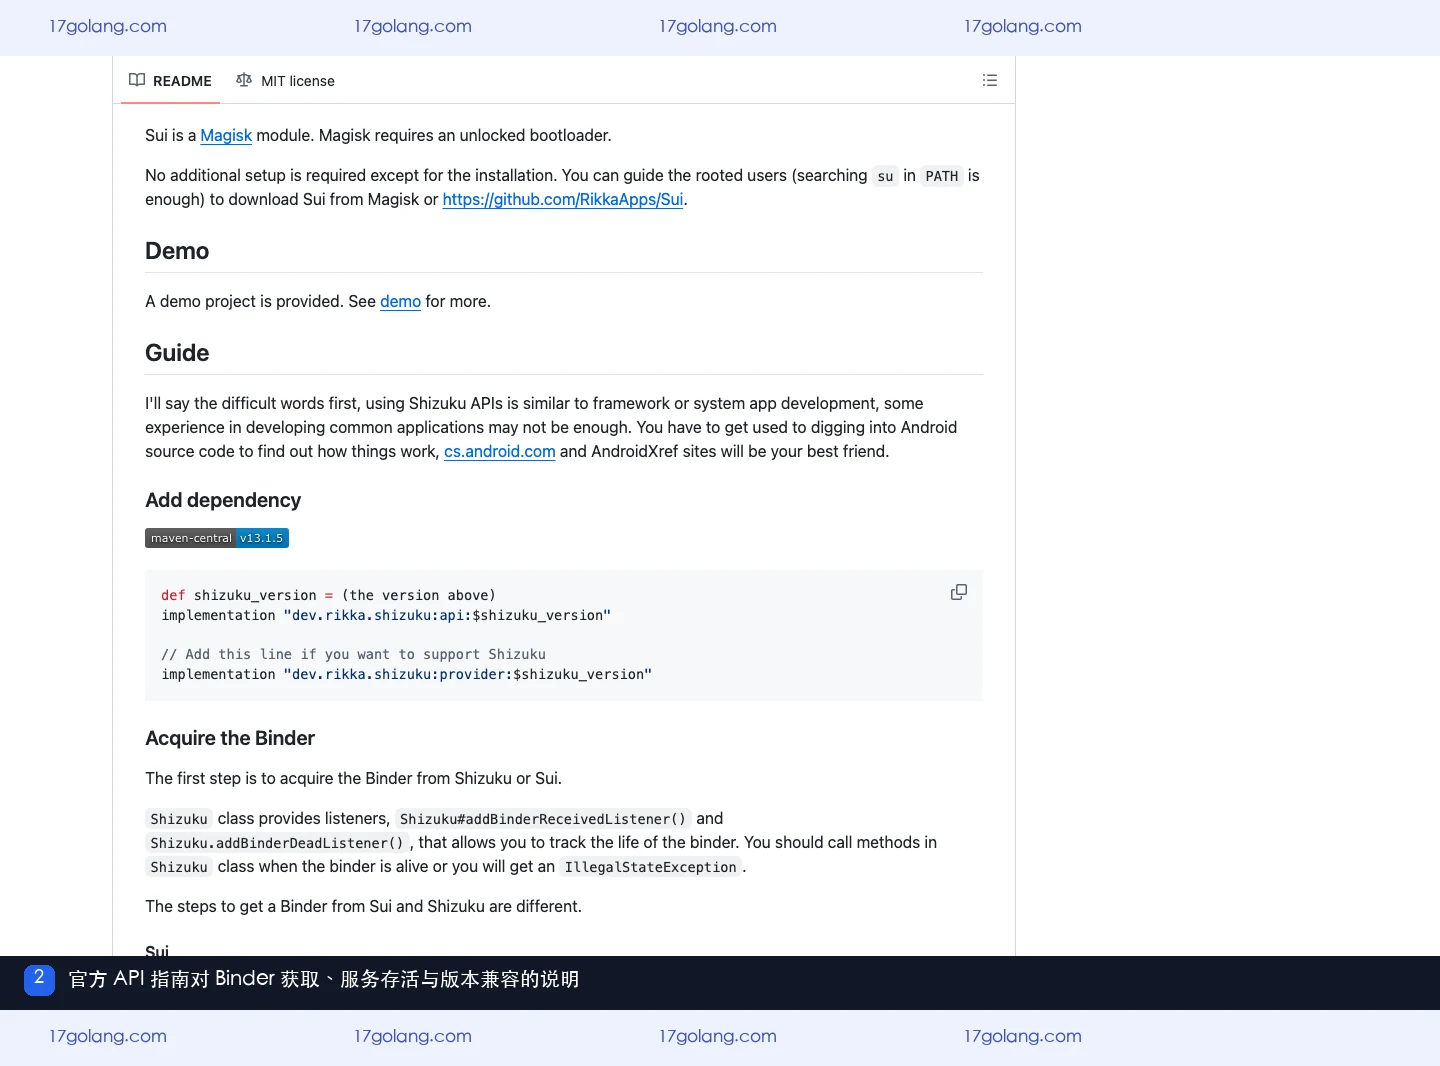
Task: Click the def shizuku_version code line
Action: 328,595
